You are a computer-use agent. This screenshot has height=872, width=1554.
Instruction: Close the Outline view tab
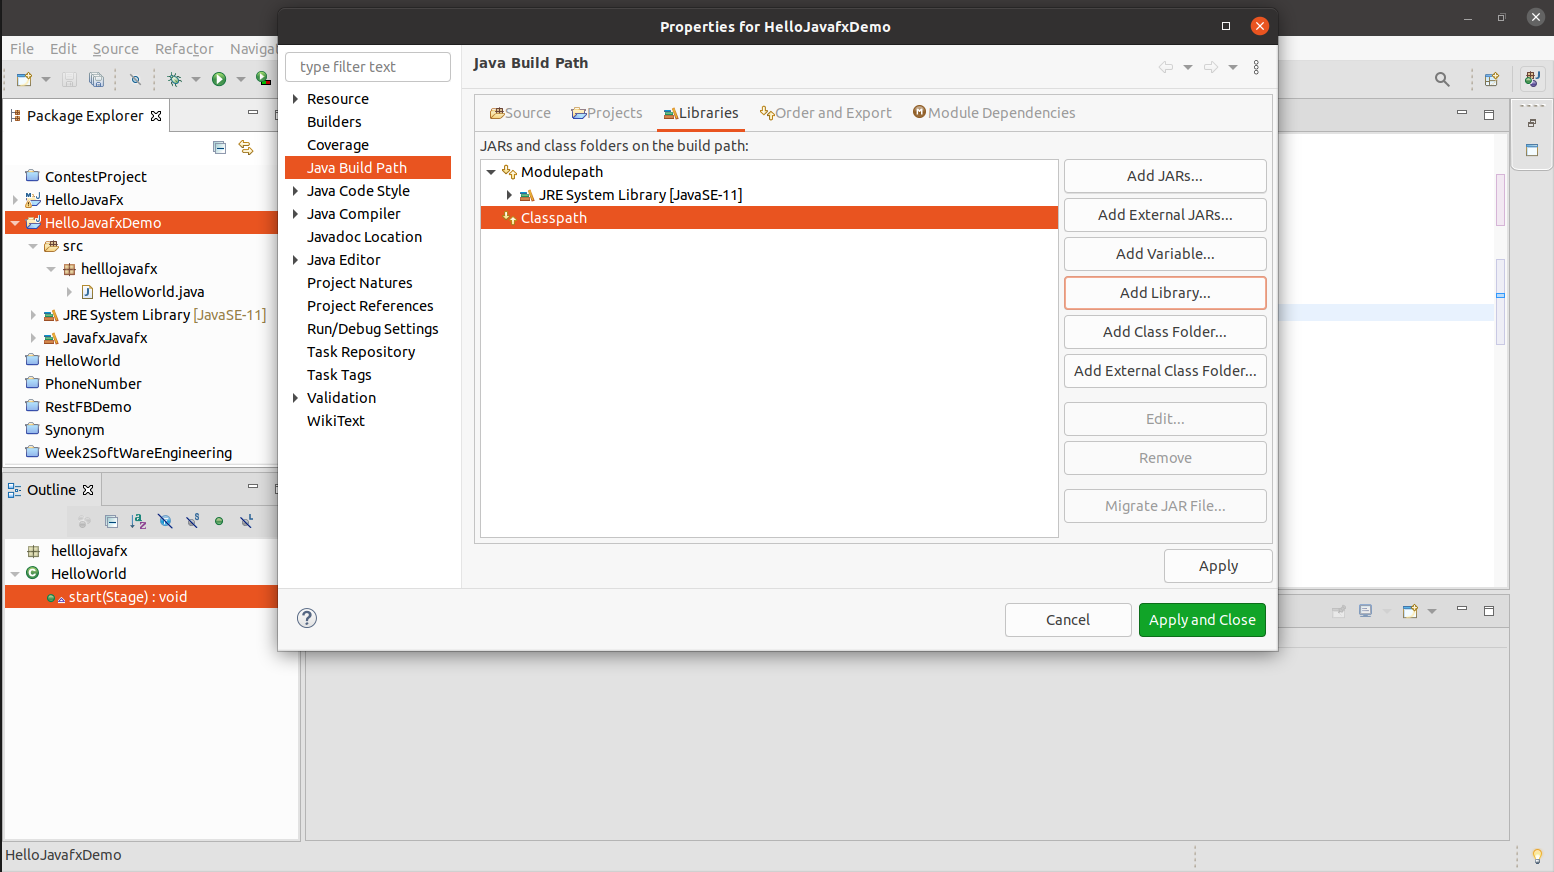(x=88, y=490)
